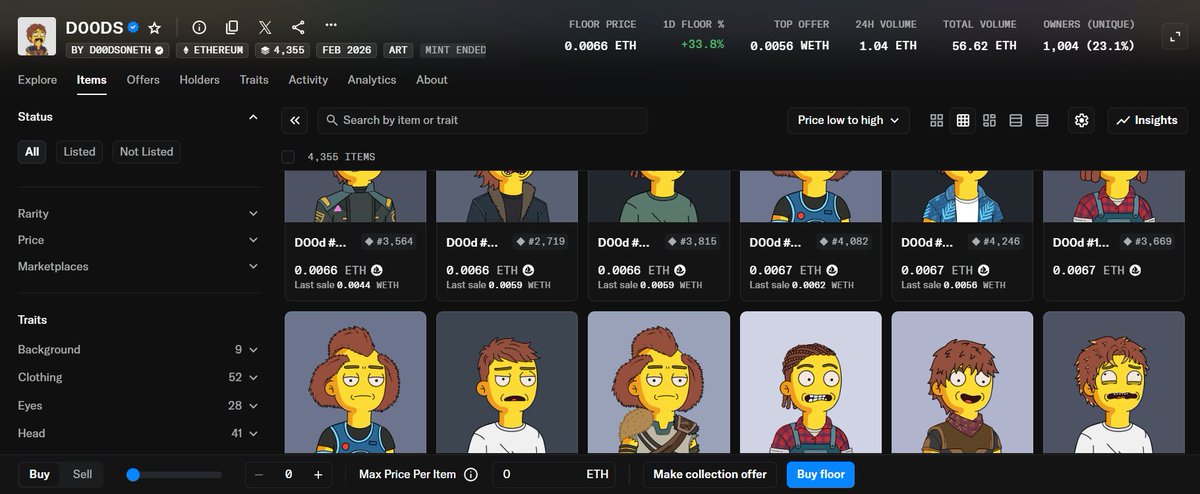Open the Price low to high sort dropdown
Screen dimensions: 1200x494
pyautogui.click(x=848, y=120)
